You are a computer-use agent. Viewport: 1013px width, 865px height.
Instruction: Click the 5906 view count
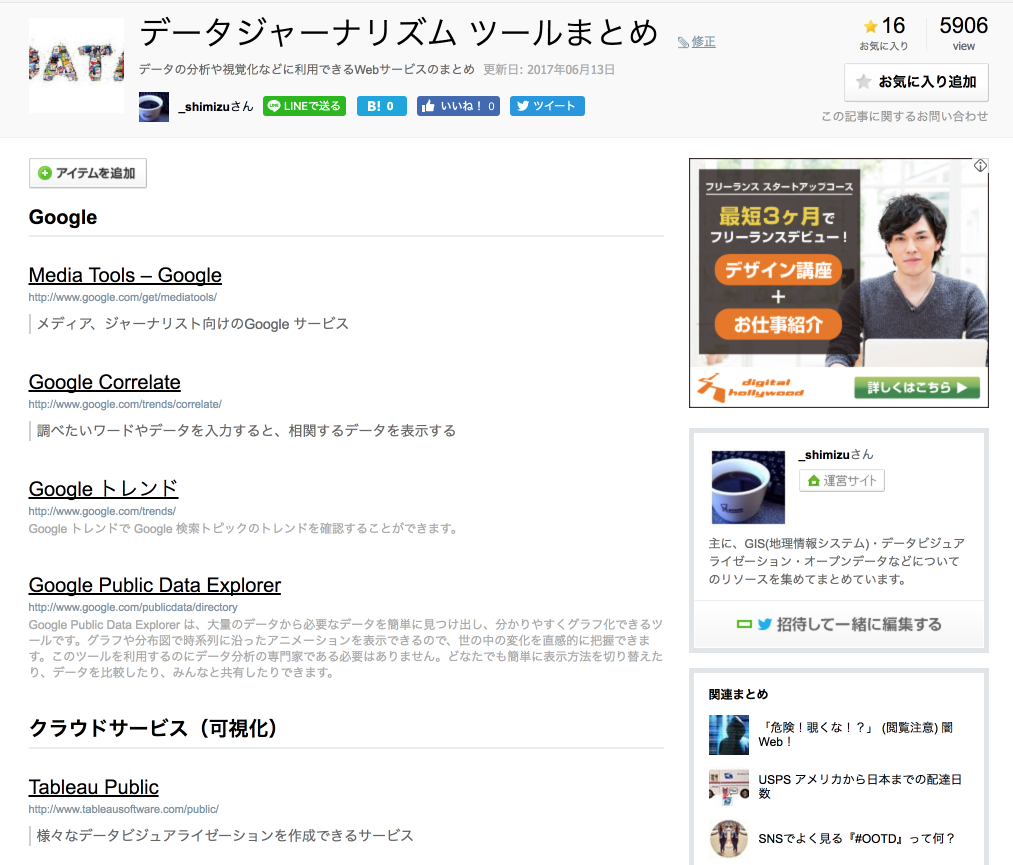point(963,26)
